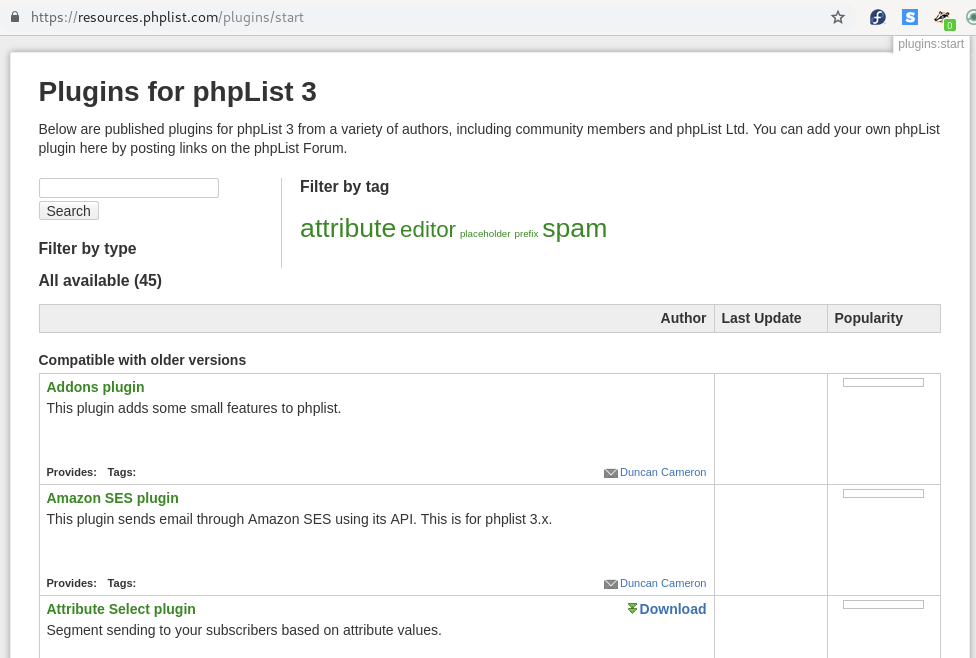The image size is (976, 658).
Task: Select the editor tag filter
Action: [x=427, y=230]
